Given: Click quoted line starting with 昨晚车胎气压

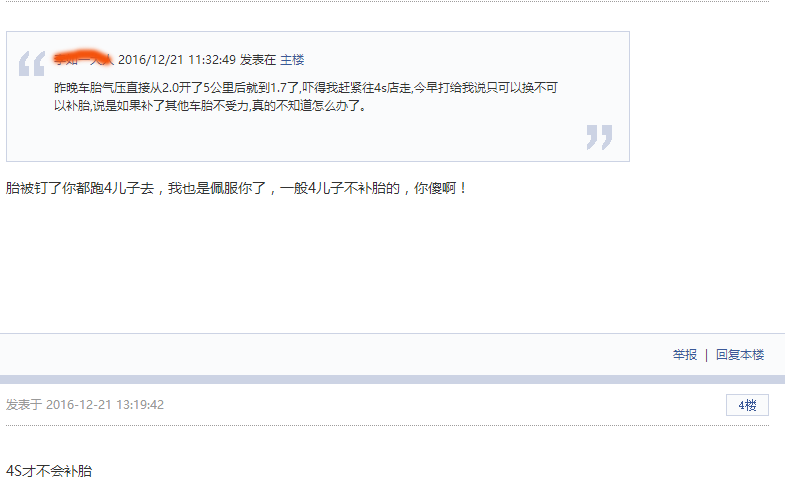Looking at the screenshot, I should [305, 88].
